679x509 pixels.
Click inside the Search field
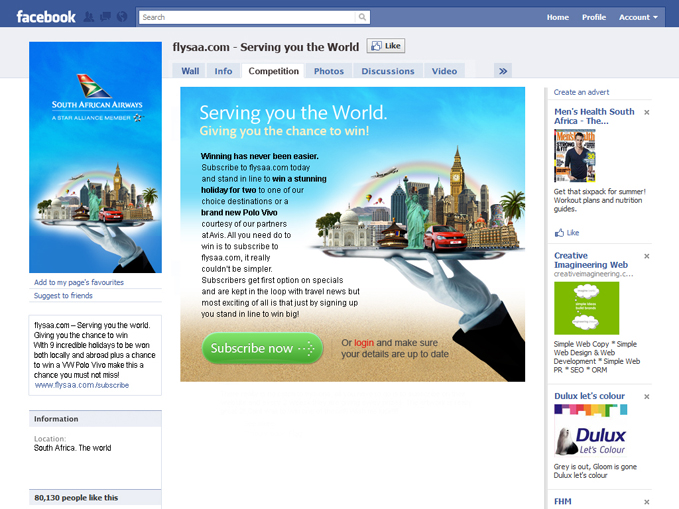(x=247, y=17)
